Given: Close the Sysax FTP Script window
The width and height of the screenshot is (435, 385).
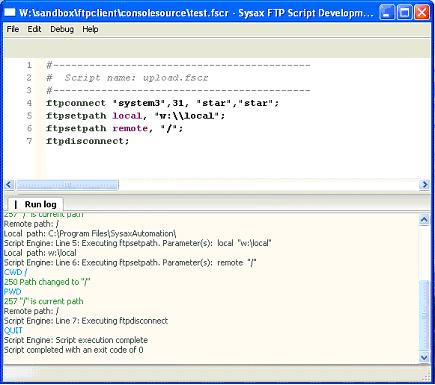Looking at the screenshot, I should 422,13.
